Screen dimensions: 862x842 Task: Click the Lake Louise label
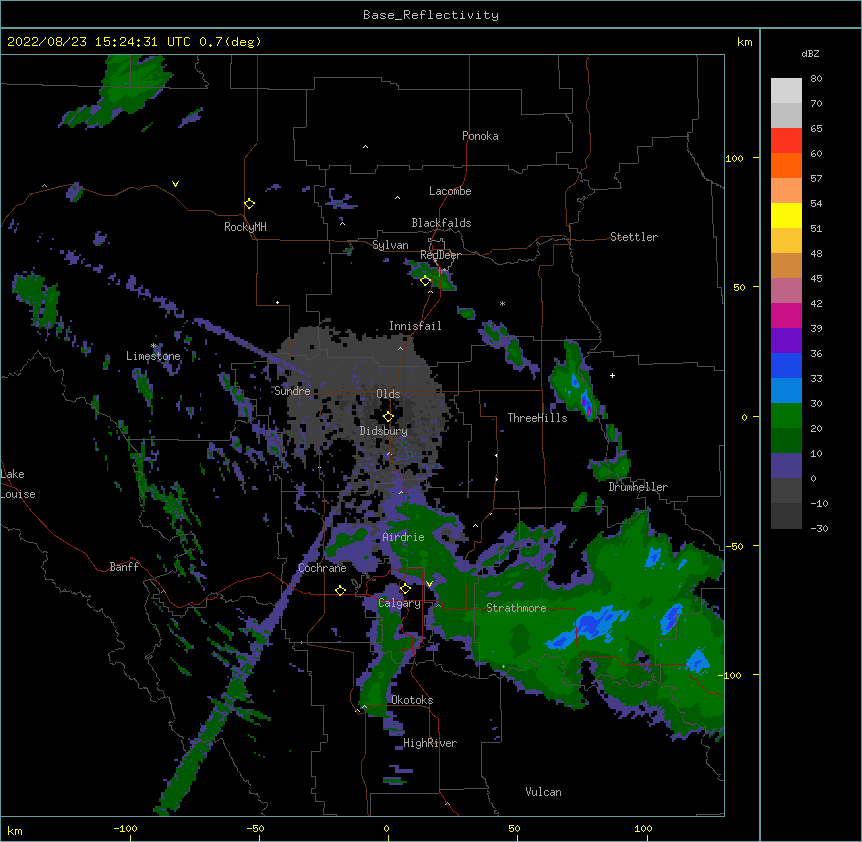pyautogui.click(x=18, y=484)
